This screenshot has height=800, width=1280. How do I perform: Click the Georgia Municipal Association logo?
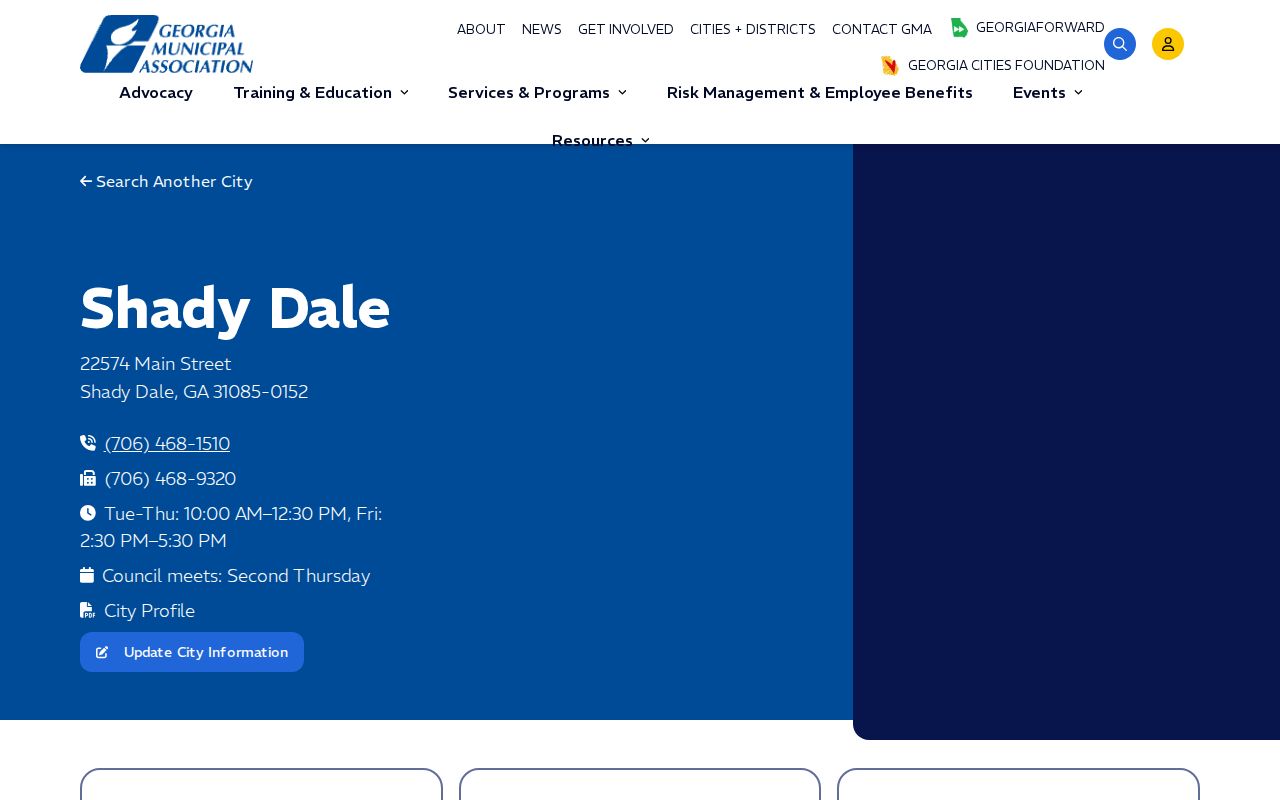[167, 44]
